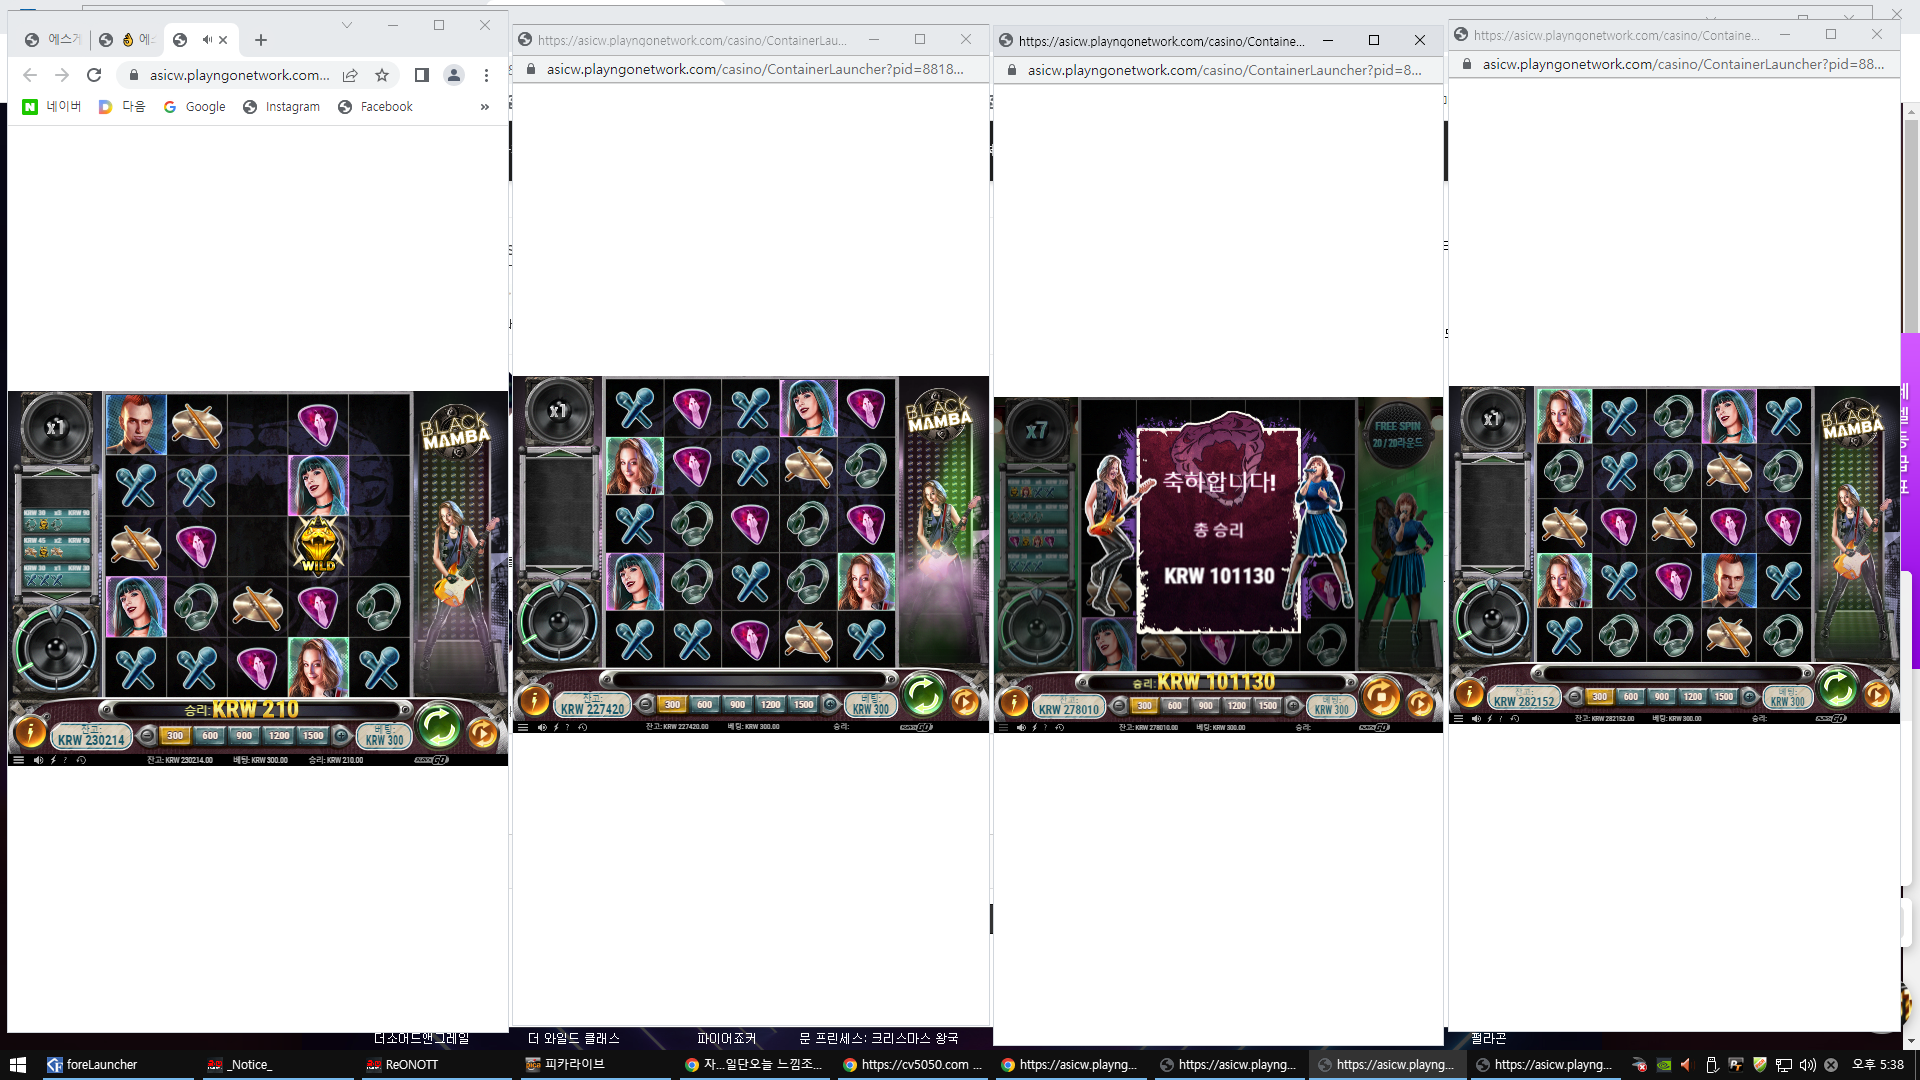The image size is (1920, 1080).
Task: Open the paytable info in the KRW 282152 game
Action: pos(1469,693)
